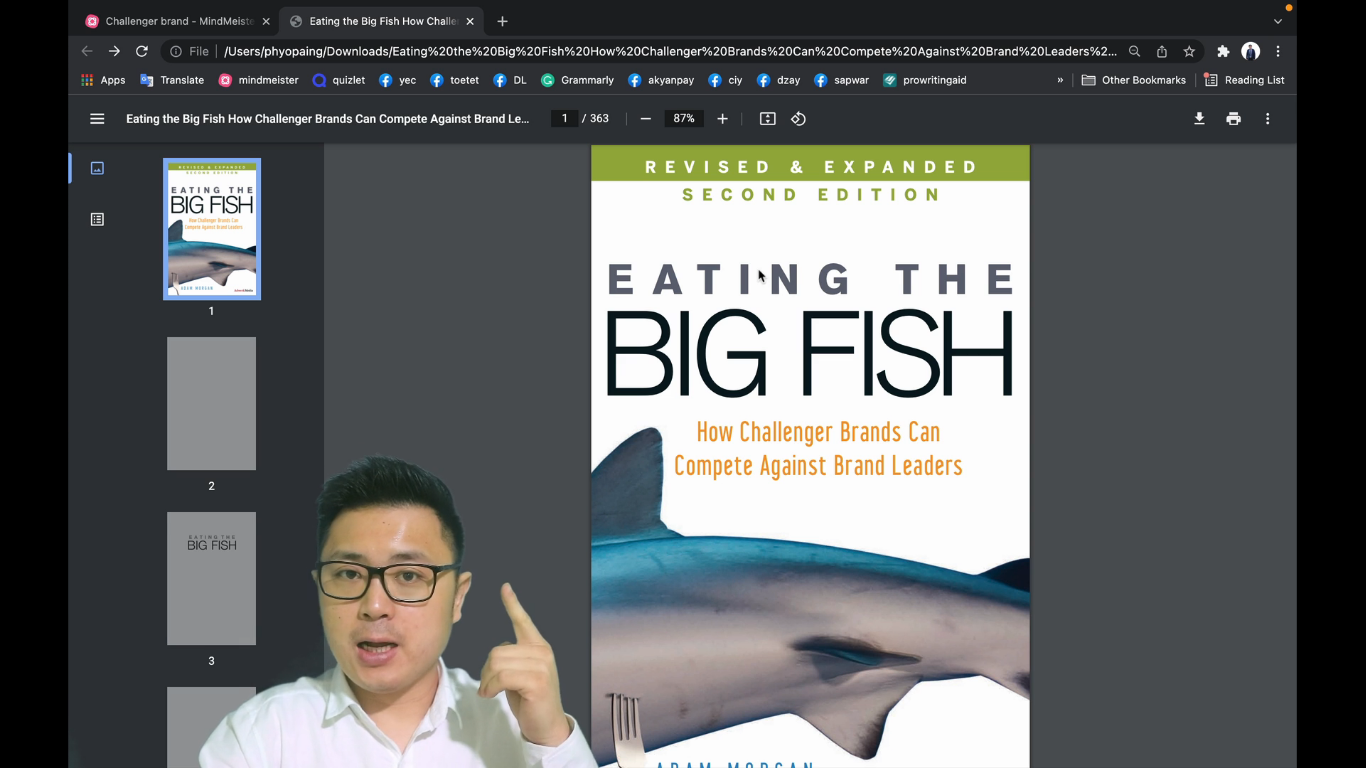Viewport: 1366px width, 768px height.
Task: Open the Reading List
Action: click(x=1245, y=80)
